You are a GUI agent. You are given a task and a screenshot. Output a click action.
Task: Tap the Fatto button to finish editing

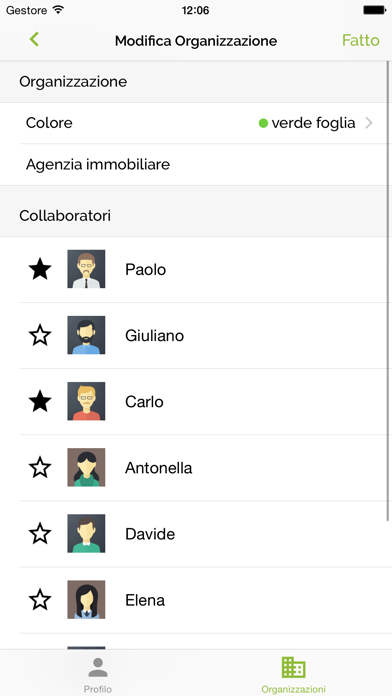point(360,40)
